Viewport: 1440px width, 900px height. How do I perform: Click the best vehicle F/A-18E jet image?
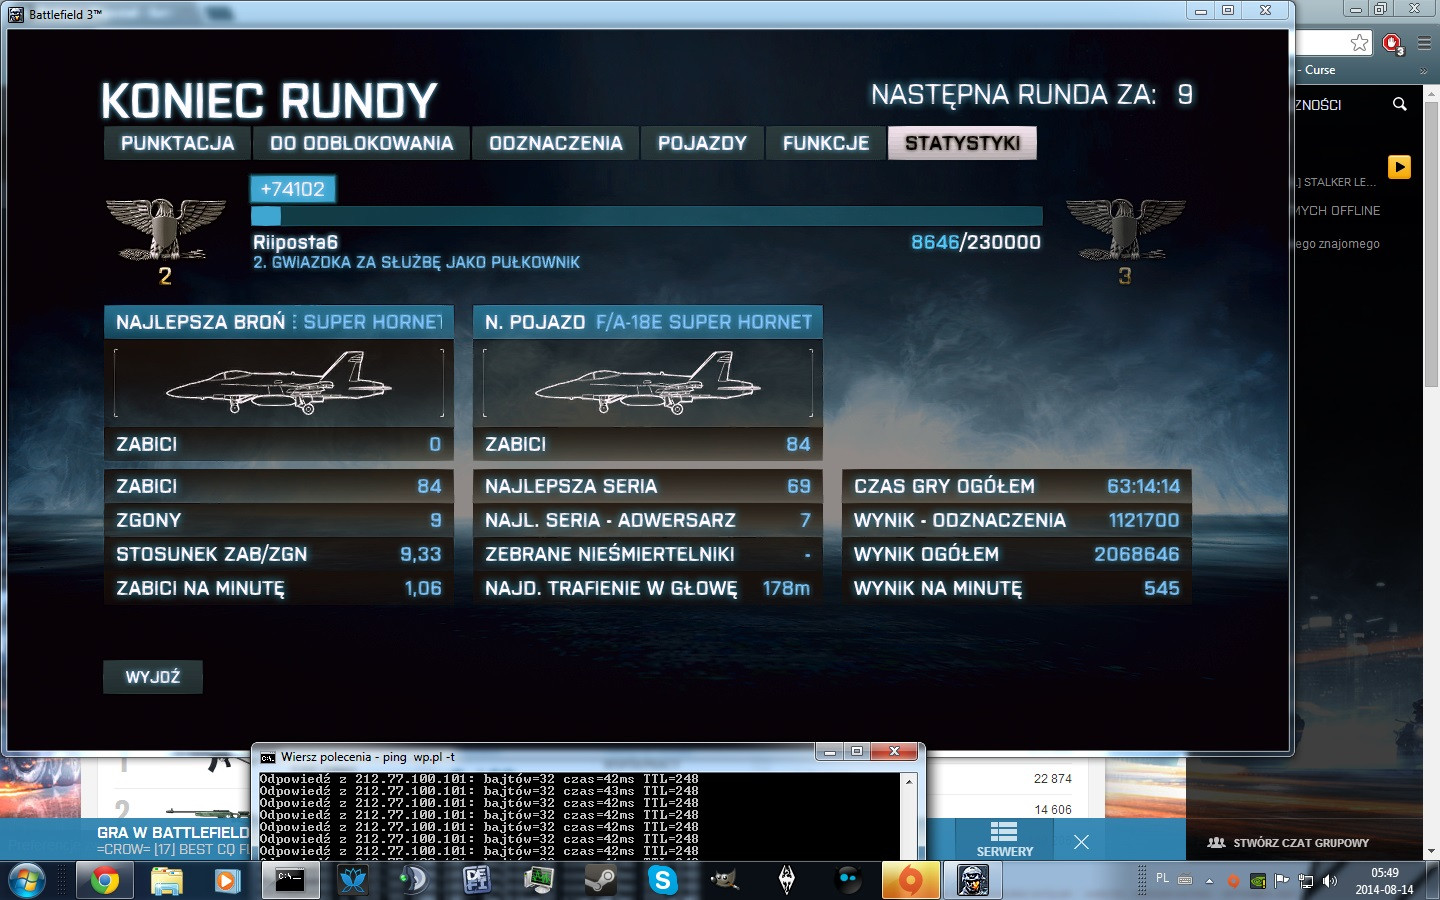(x=648, y=383)
